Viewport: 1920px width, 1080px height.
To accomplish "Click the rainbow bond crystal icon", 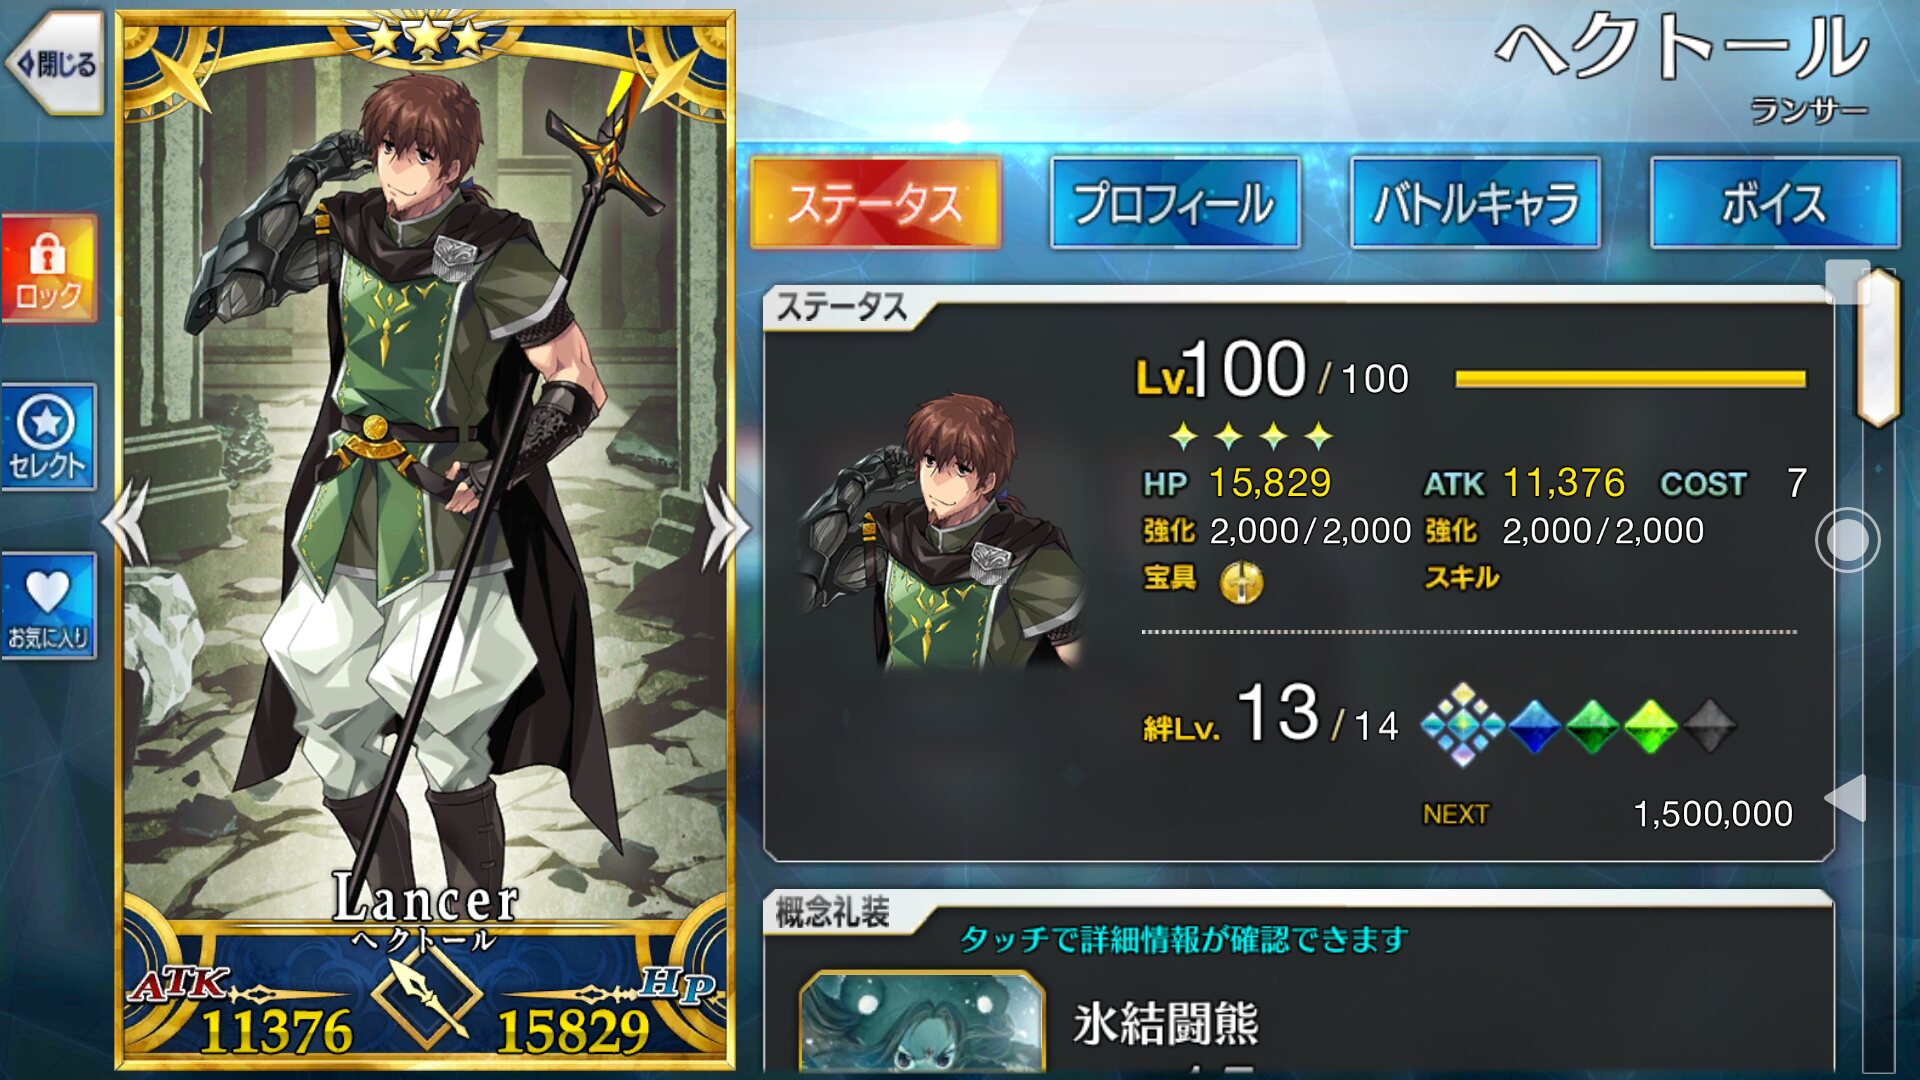I will tap(1462, 725).
